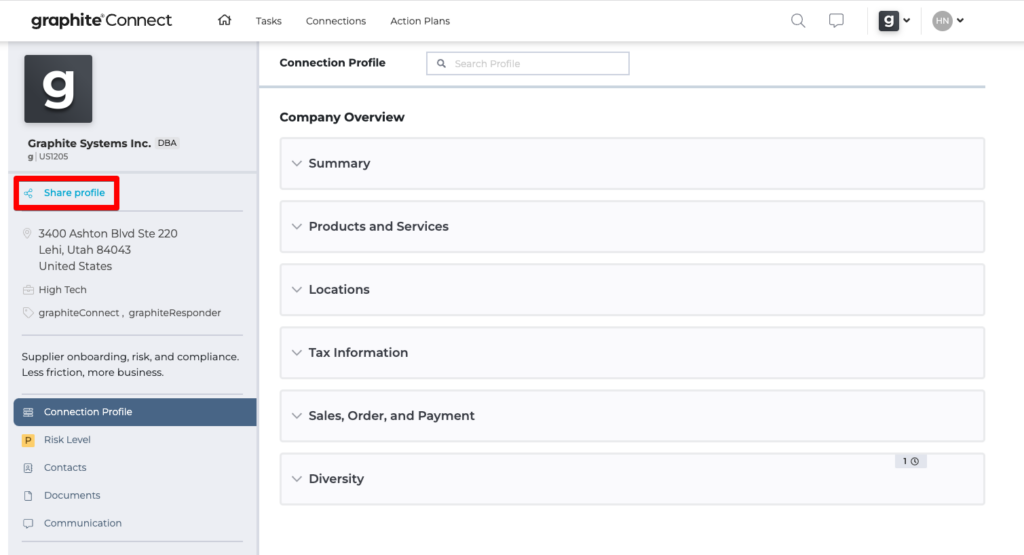Click the graphiteResponder tag
The height and width of the screenshot is (555, 1024).
click(175, 313)
